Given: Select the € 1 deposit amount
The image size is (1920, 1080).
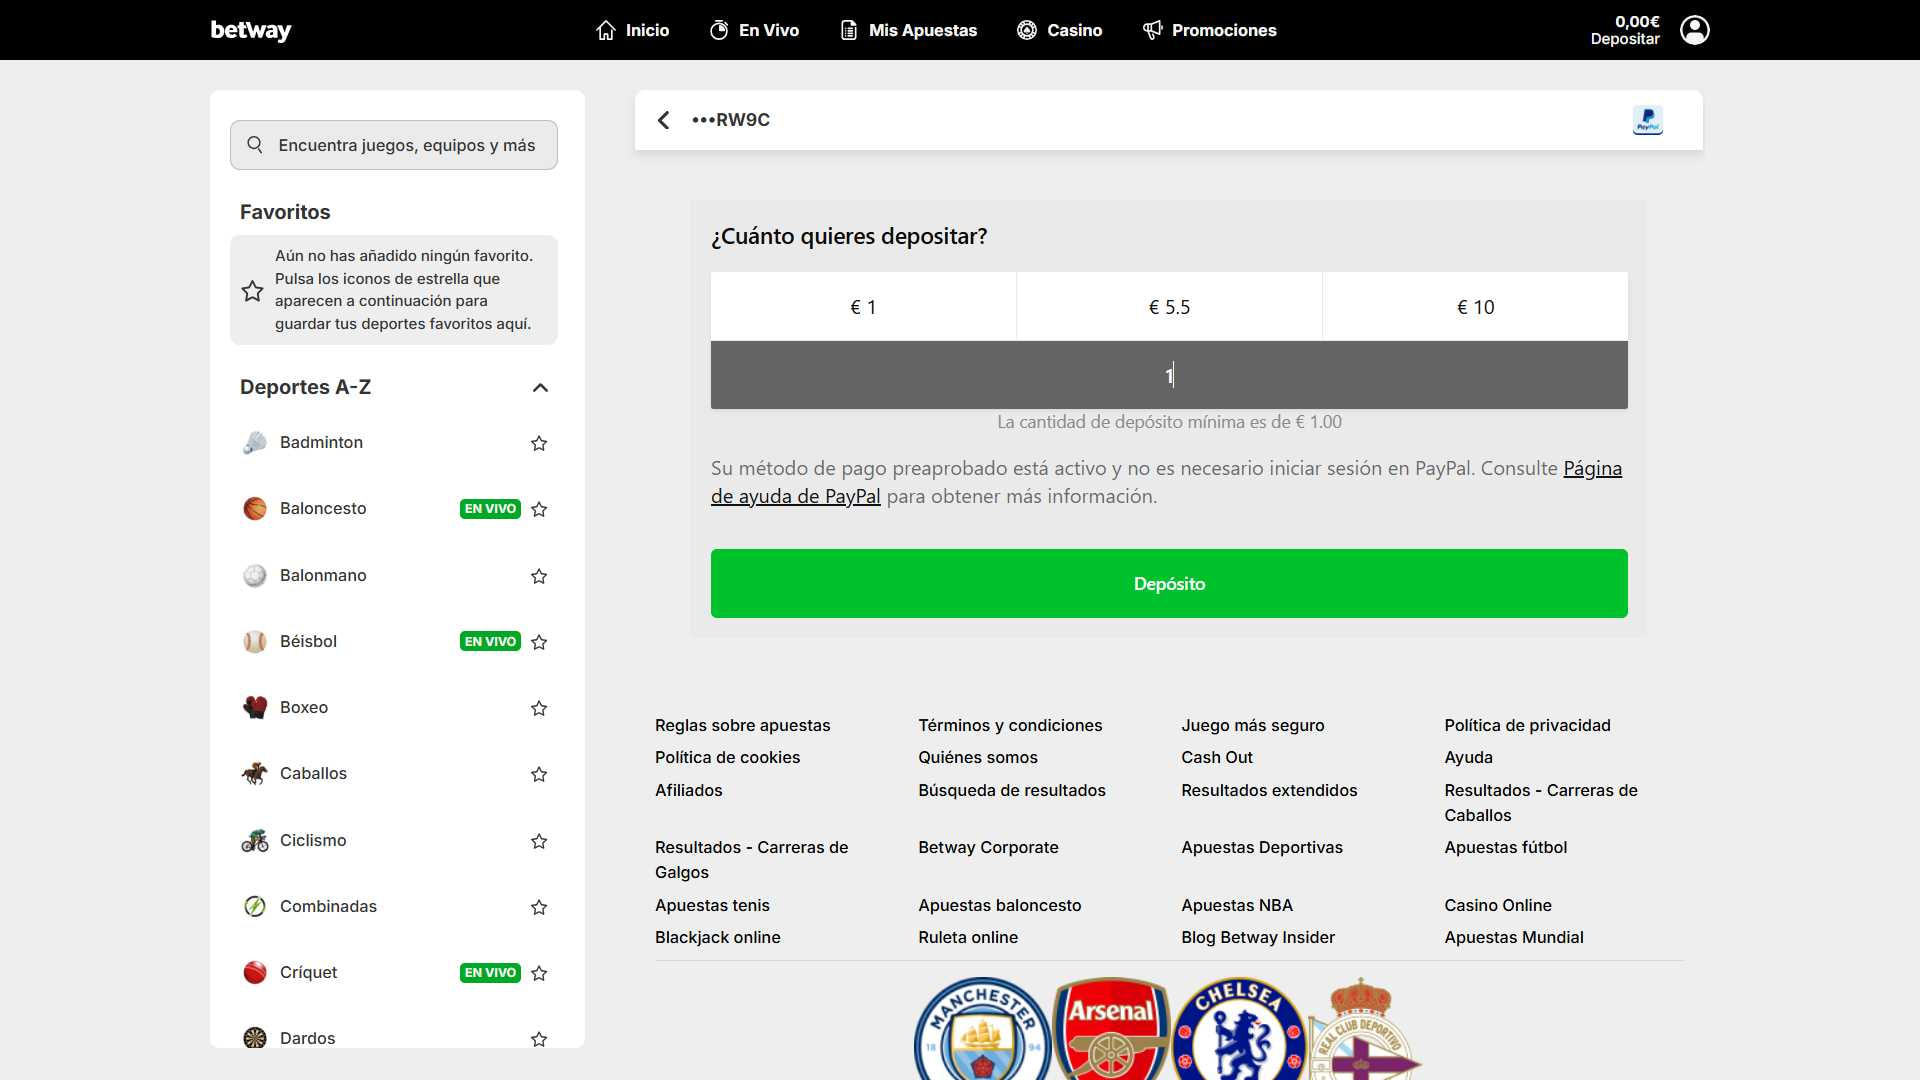Looking at the screenshot, I should coord(863,307).
